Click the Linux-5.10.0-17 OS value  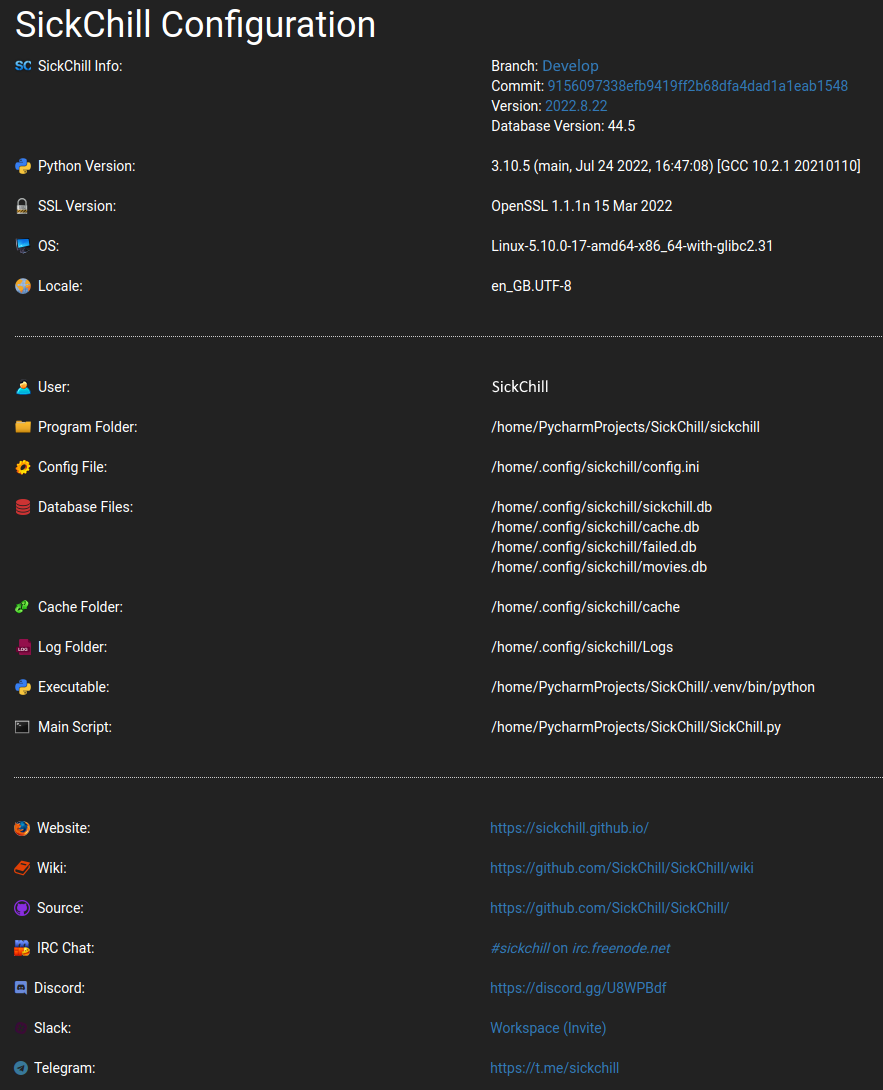[x=632, y=246]
